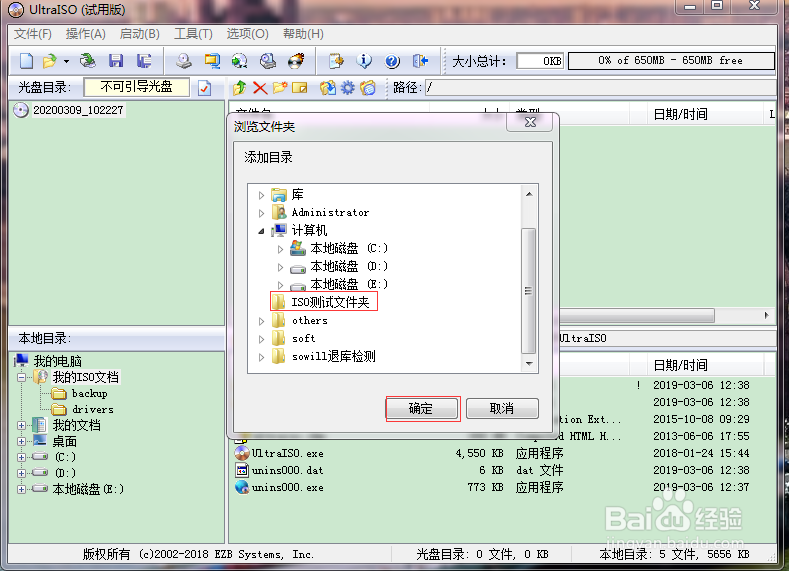This screenshot has height=571, width=789.
Task: Click the Add files toolbar icon
Action: pyautogui.click(x=336, y=61)
